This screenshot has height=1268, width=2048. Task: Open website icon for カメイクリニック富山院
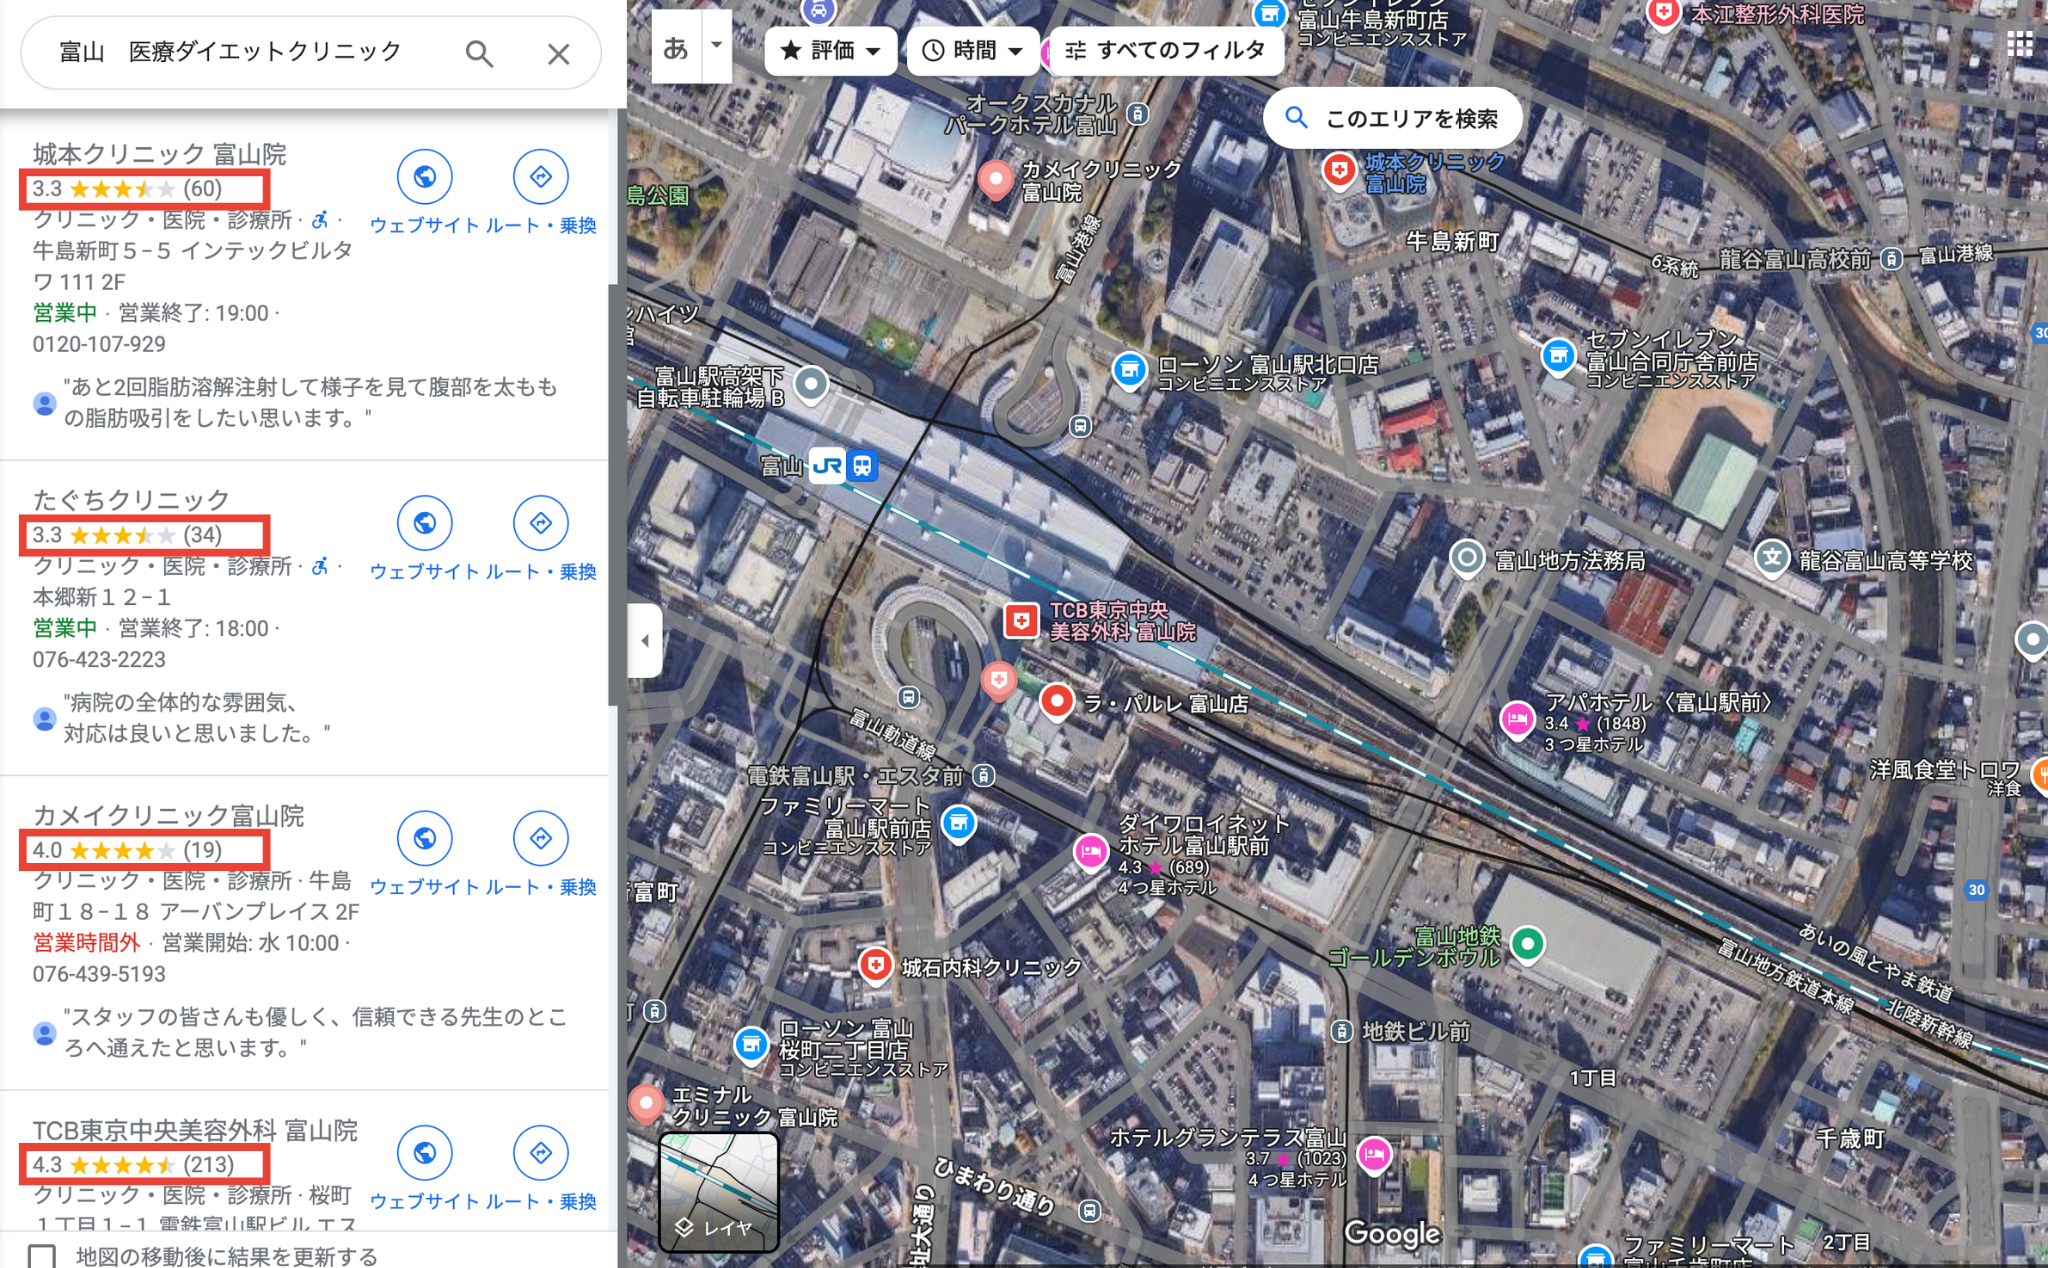tap(425, 838)
